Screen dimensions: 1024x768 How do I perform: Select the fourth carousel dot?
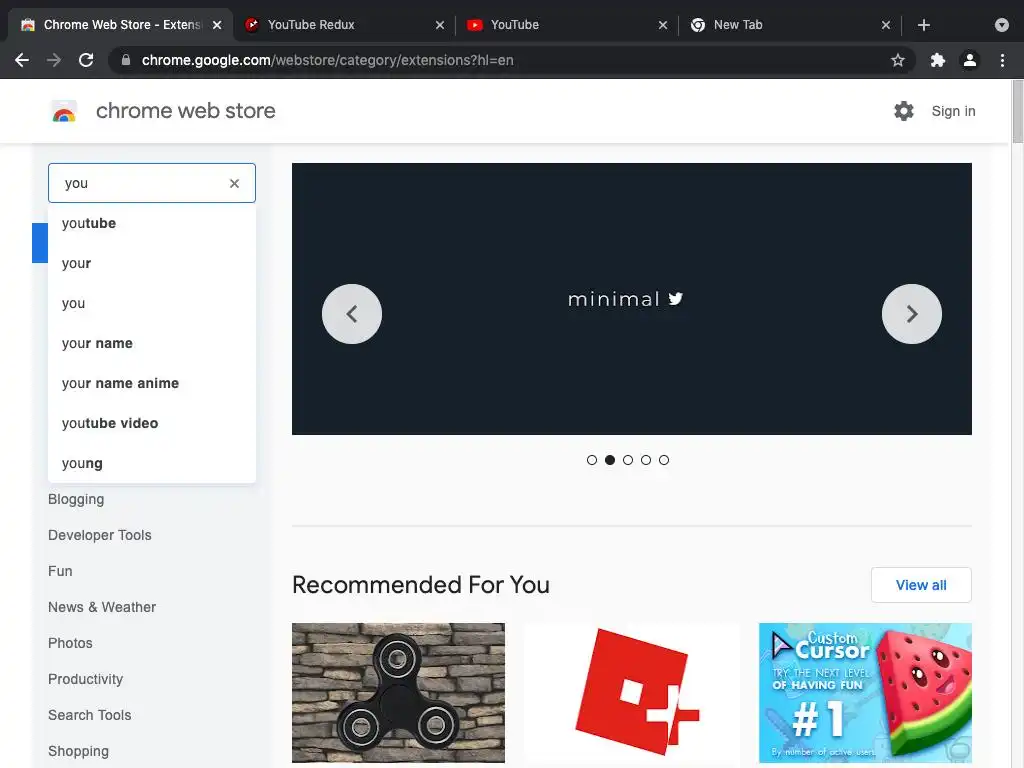coord(646,460)
